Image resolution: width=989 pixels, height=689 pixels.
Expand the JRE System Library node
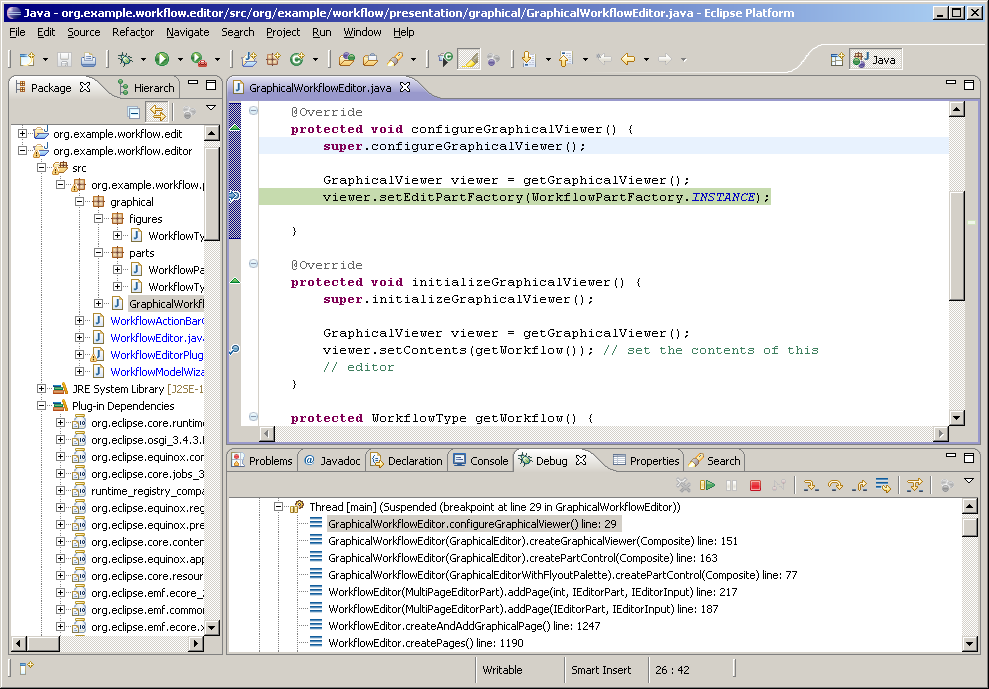(42, 389)
